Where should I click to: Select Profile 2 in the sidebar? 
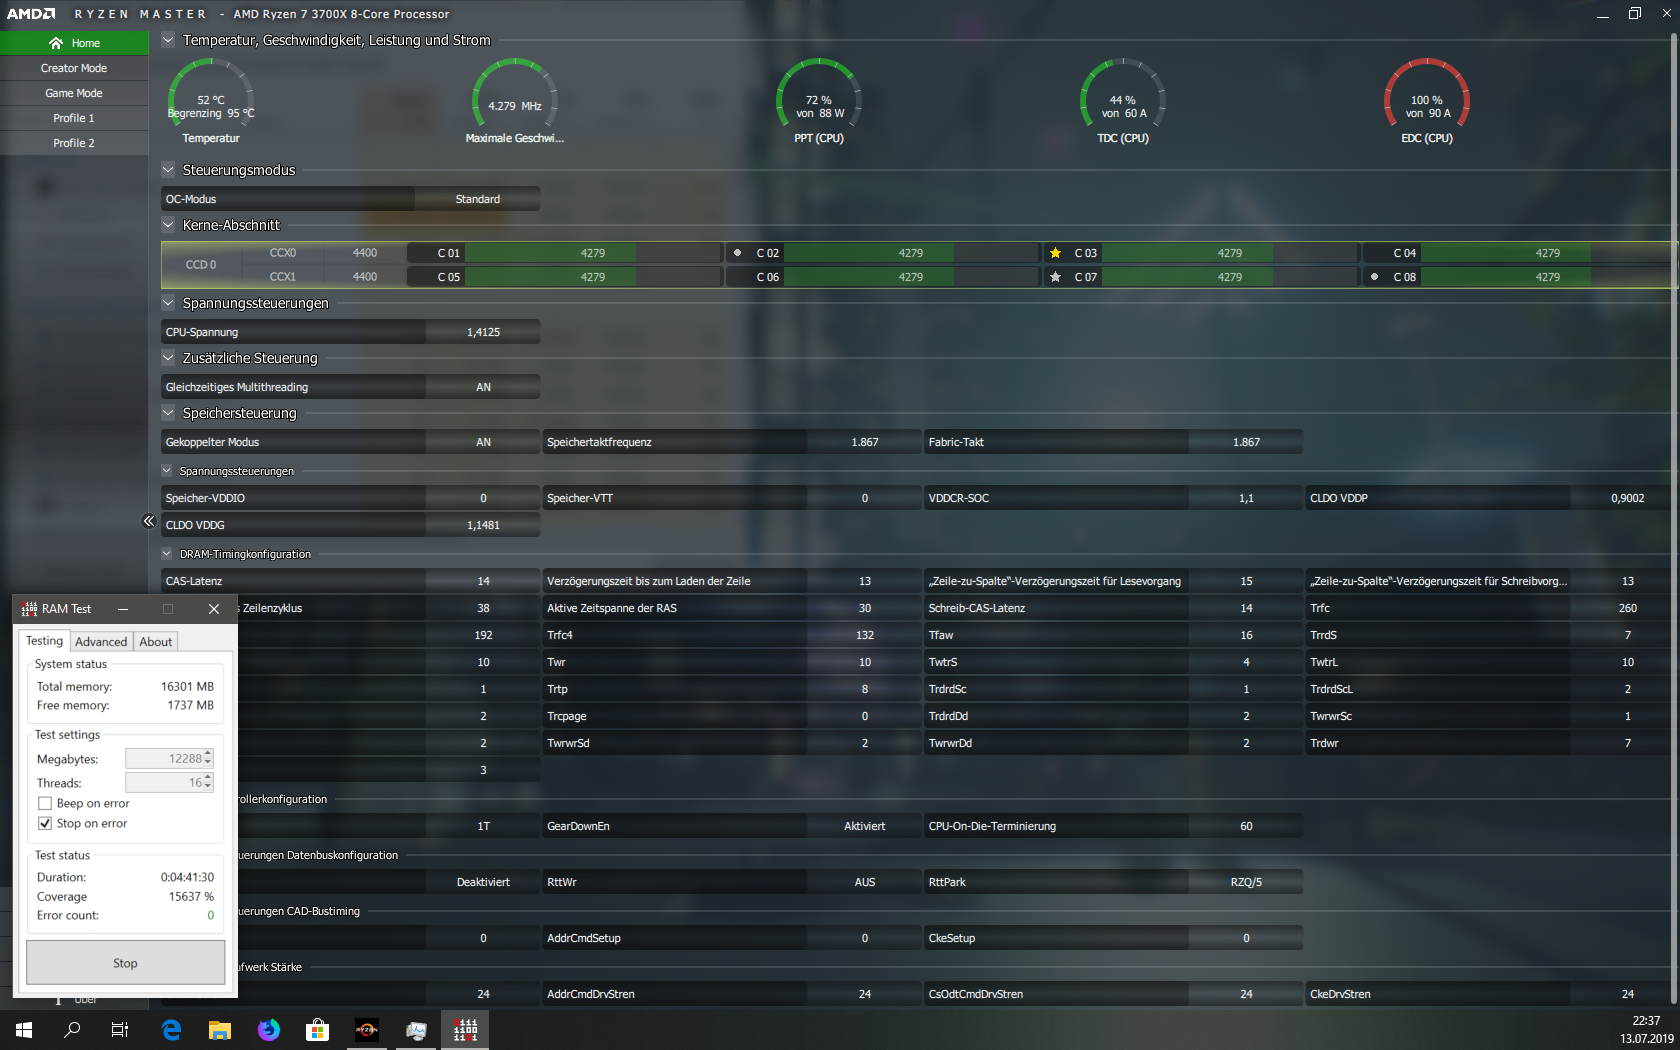tap(74, 143)
